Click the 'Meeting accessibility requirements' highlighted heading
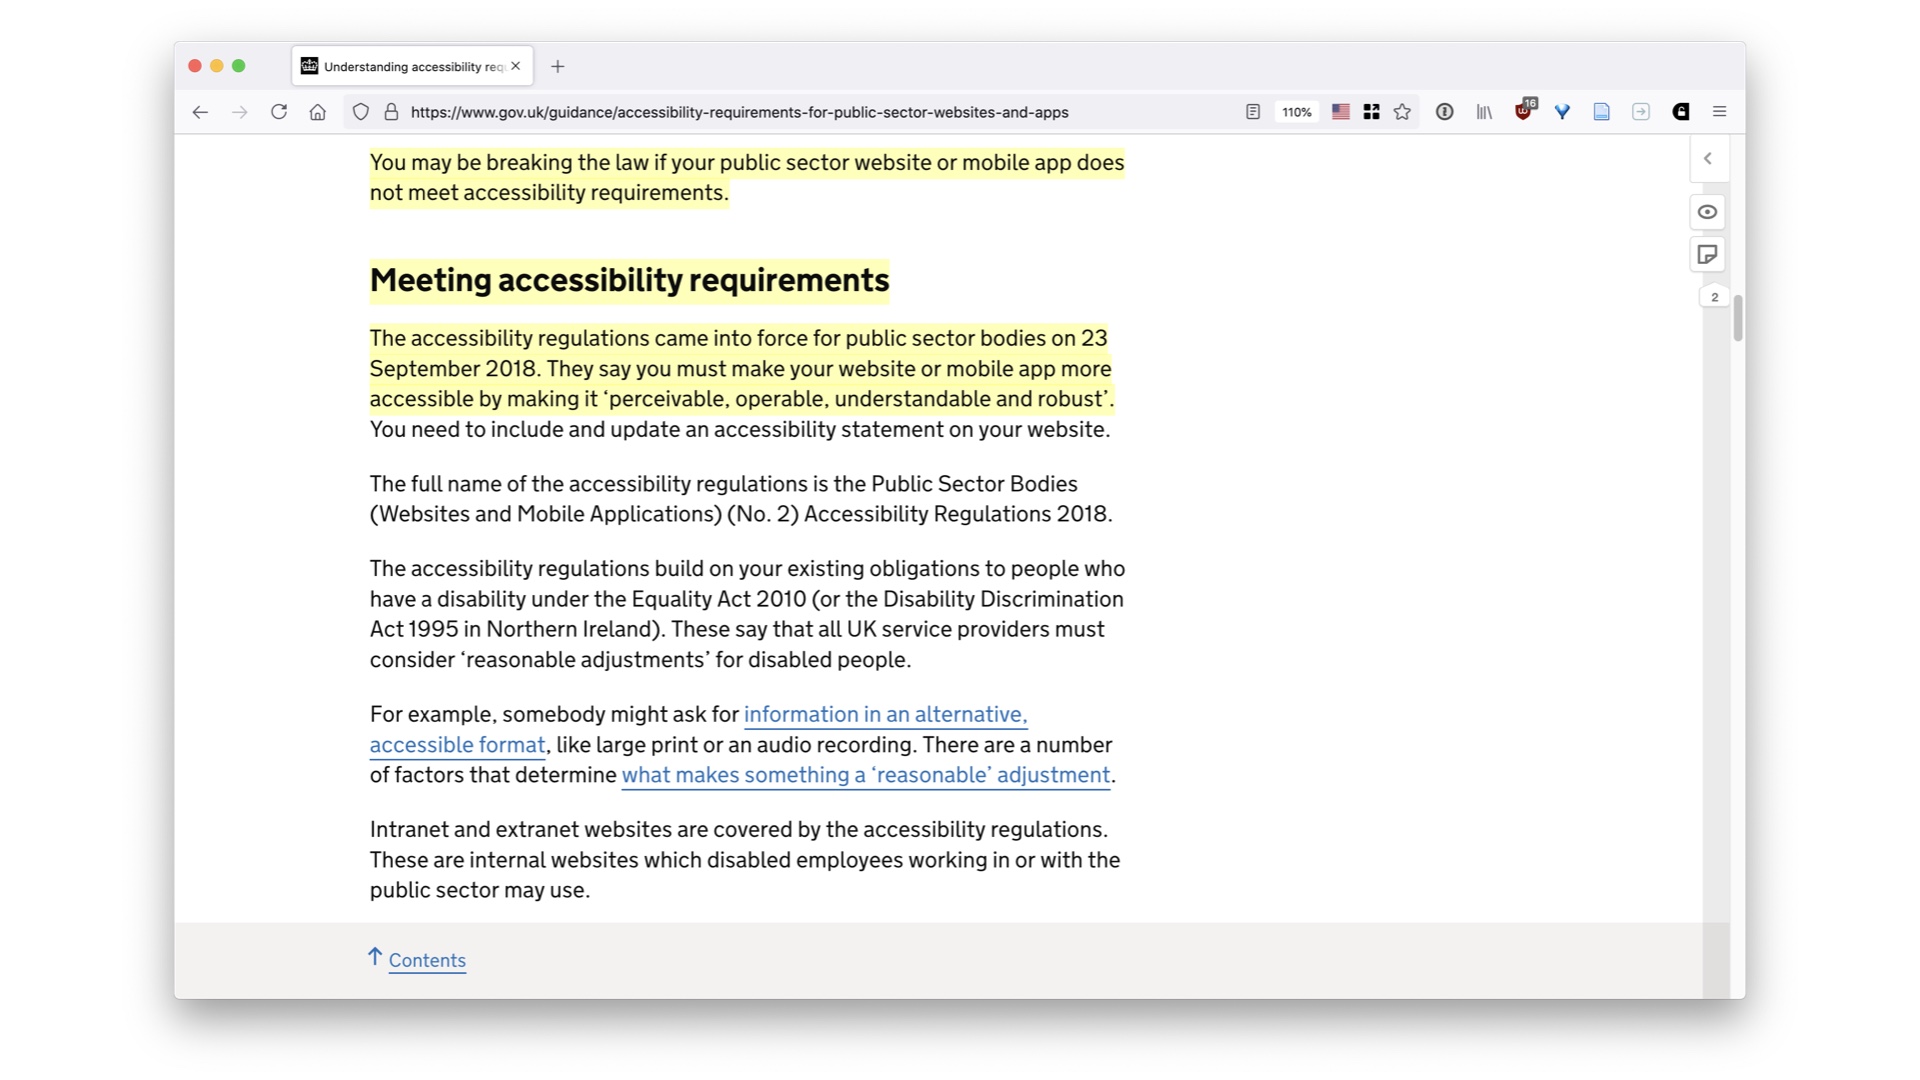The width and height of the screenshot is (1920, 1080). 629,280
